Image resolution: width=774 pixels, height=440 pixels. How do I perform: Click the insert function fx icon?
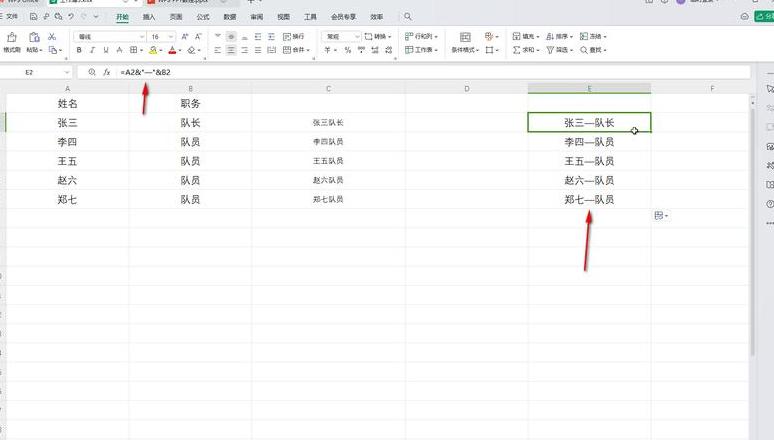pos(107,72)
